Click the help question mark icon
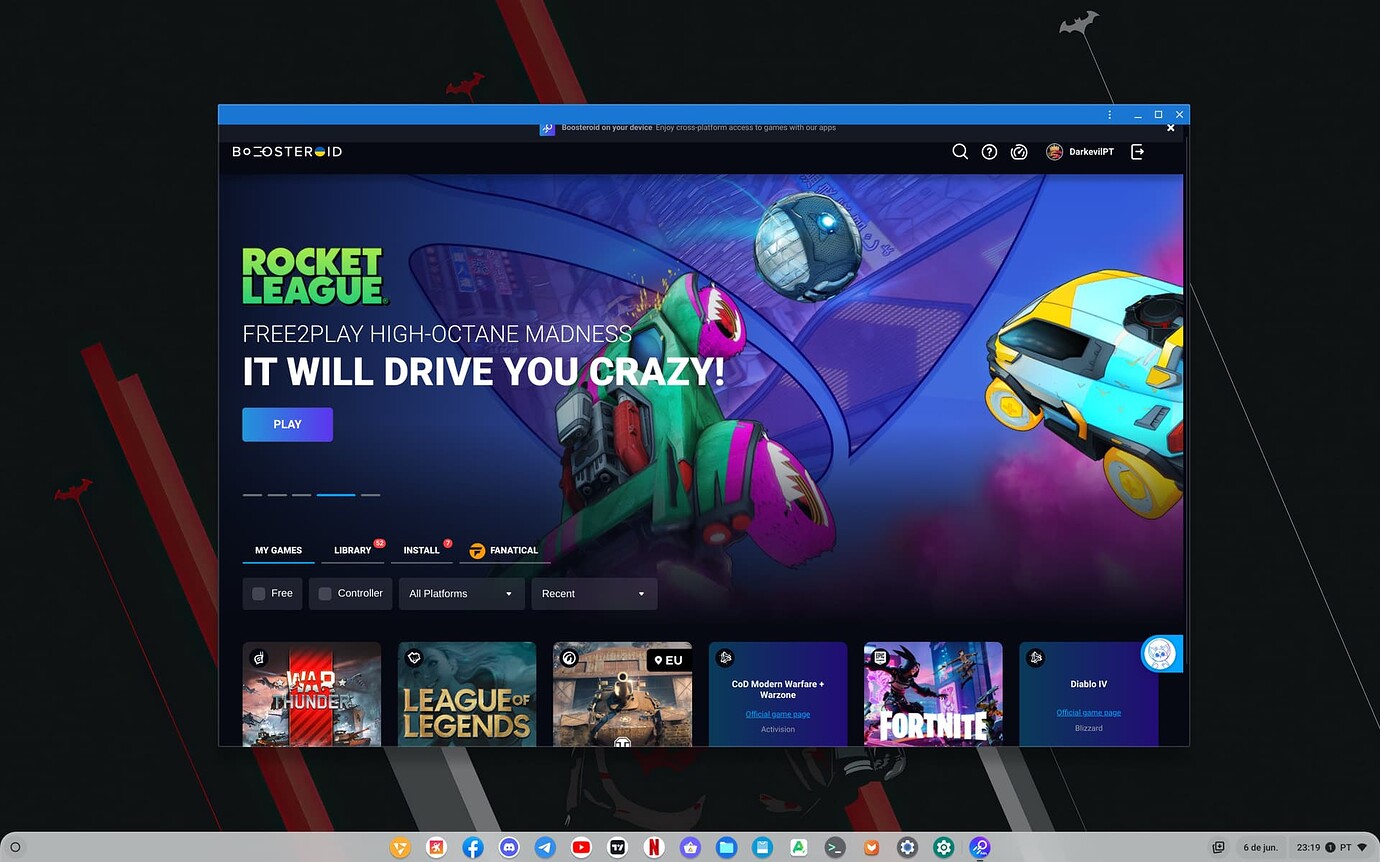This screenshot has height=862, width=1380. pyautogui.click(x=989, y=152)
